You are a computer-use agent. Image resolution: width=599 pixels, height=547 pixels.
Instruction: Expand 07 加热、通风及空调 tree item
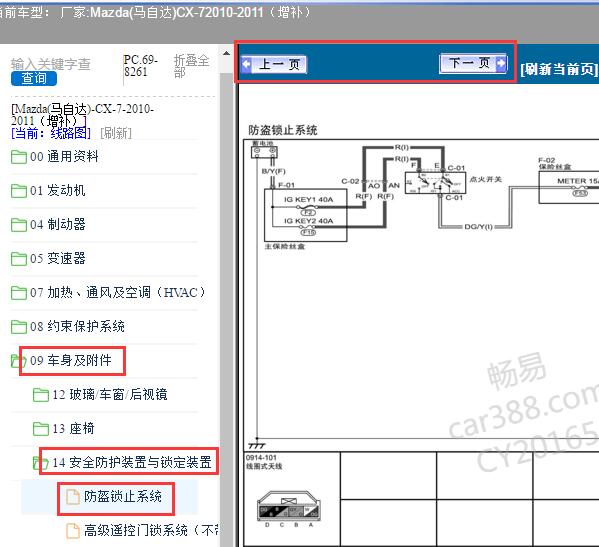point(117,292)
